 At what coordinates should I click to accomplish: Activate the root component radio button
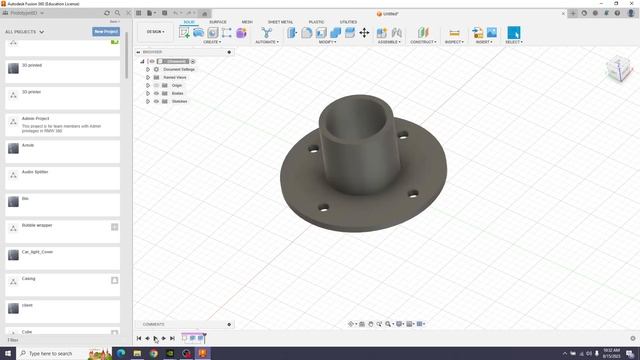point(193,62)
